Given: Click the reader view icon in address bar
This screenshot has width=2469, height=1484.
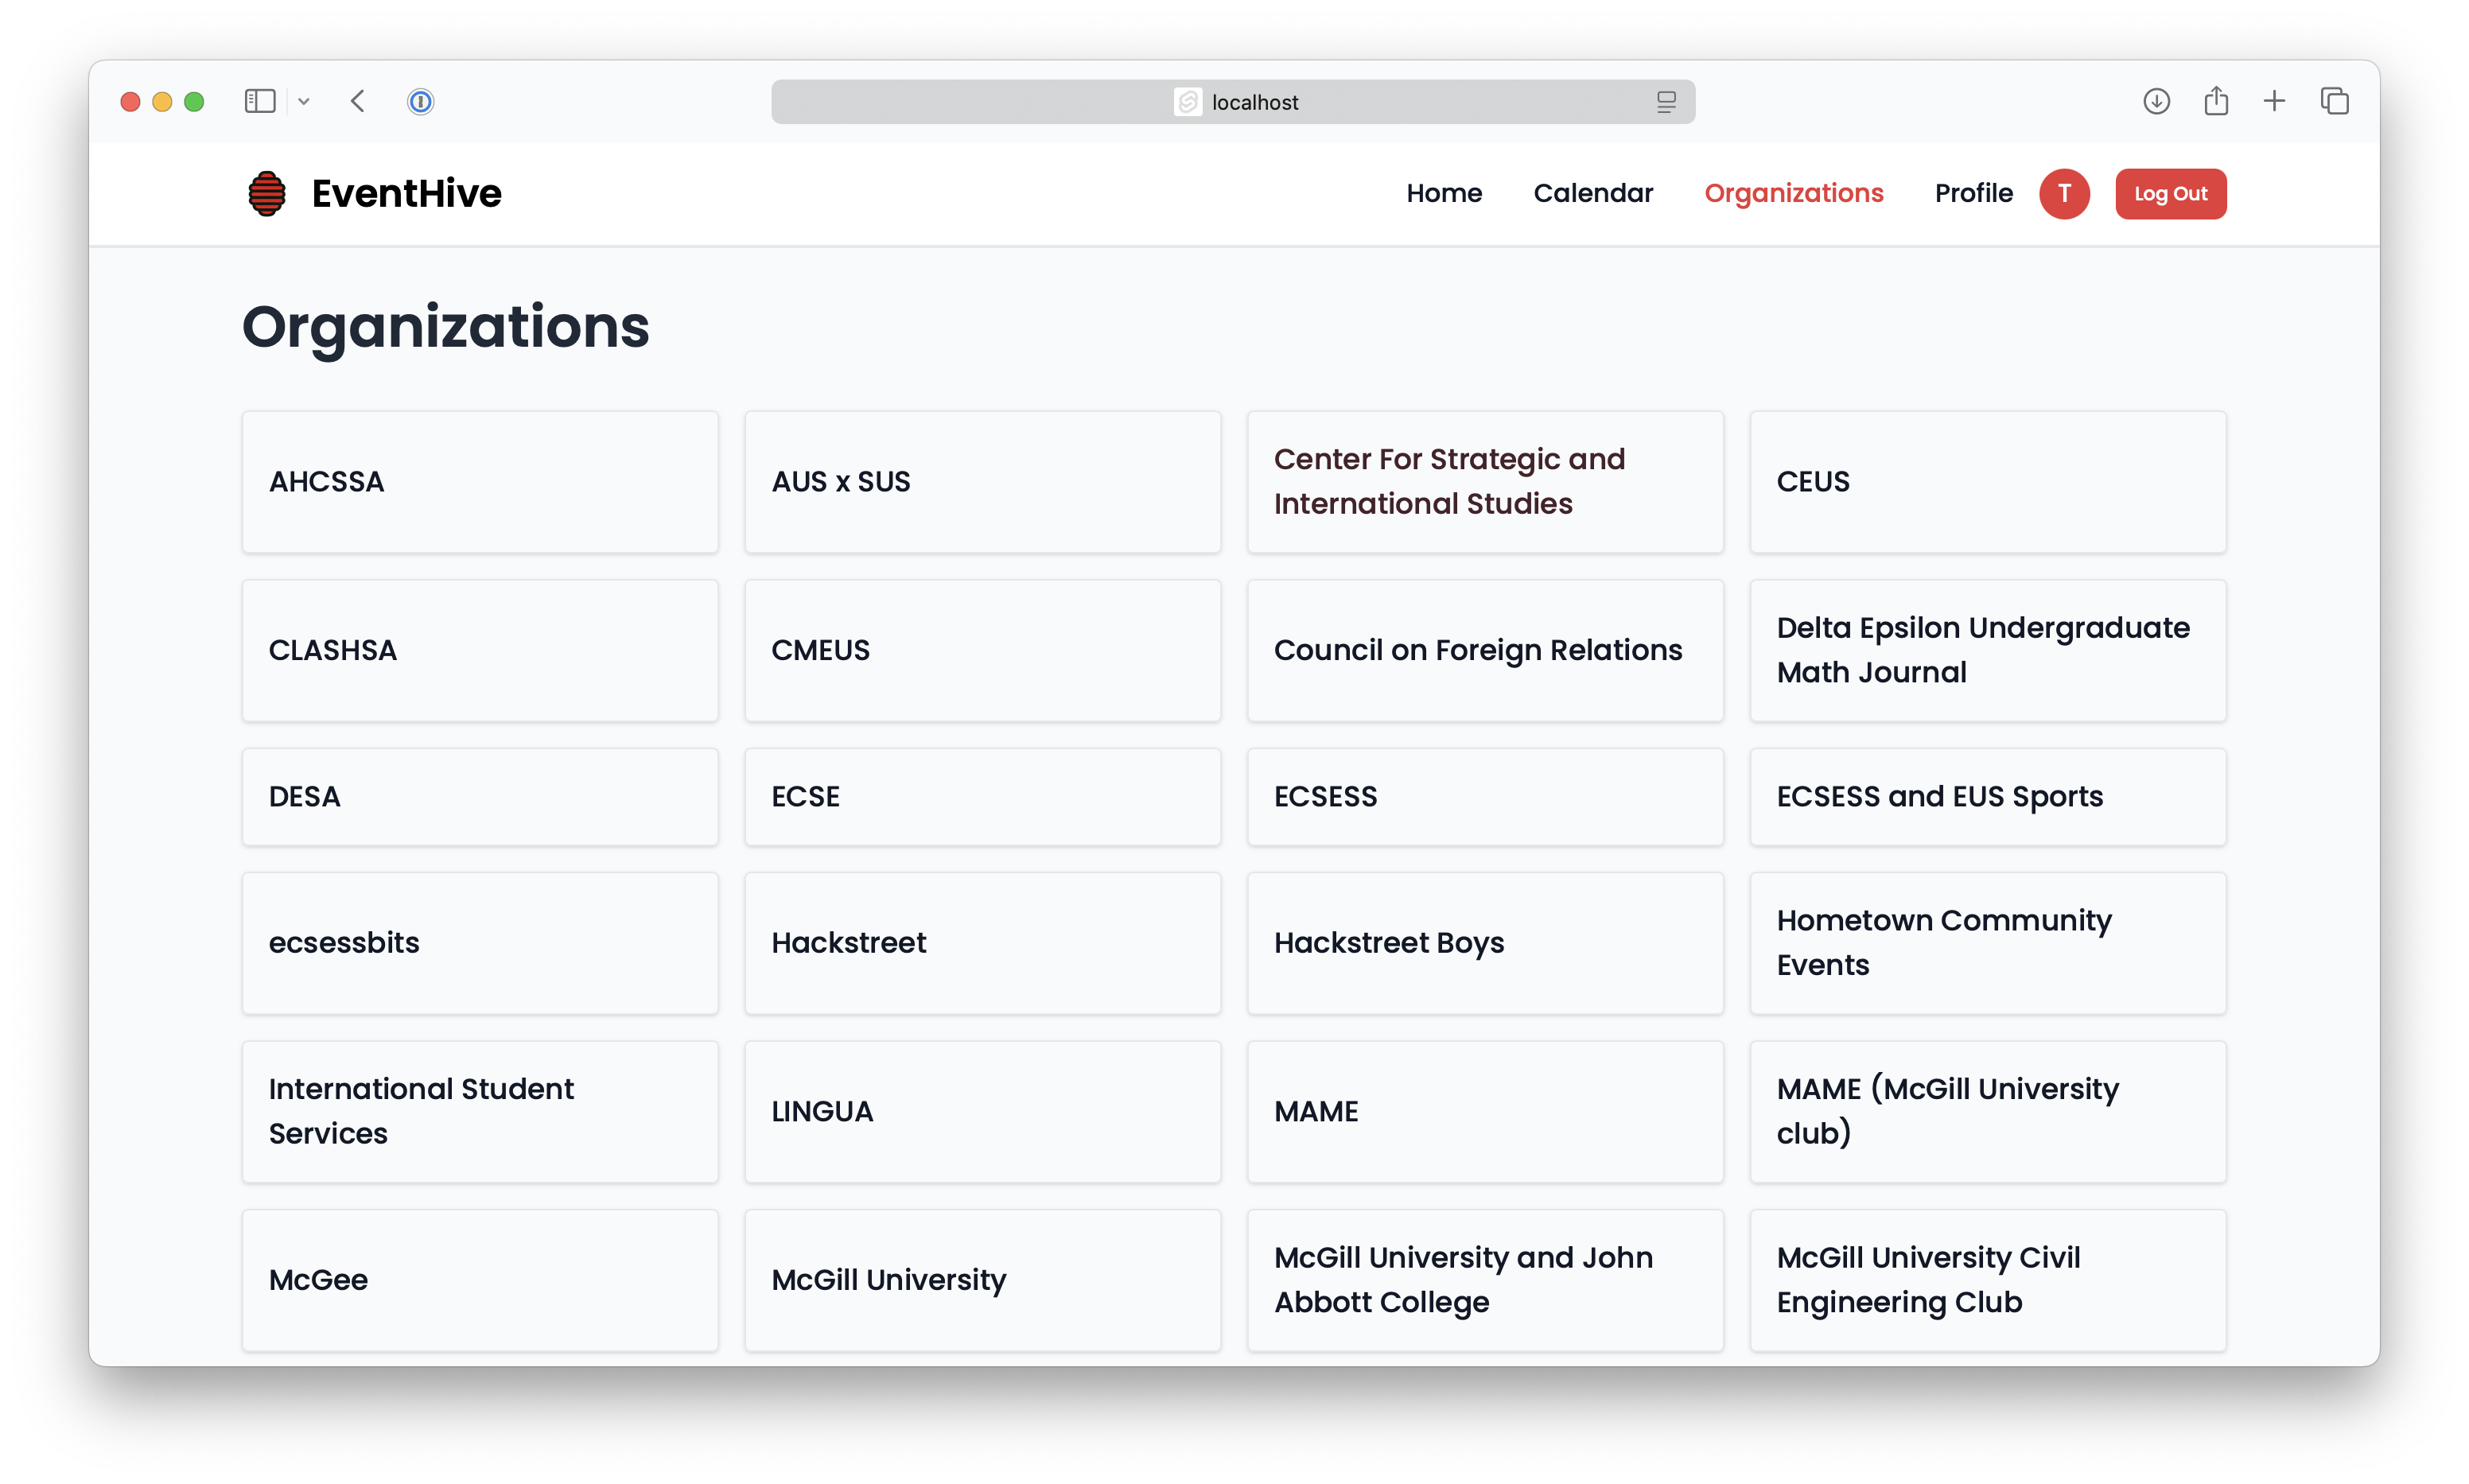Looking at the screenshot, I should pyautogui.click(x=1666, y=102).
